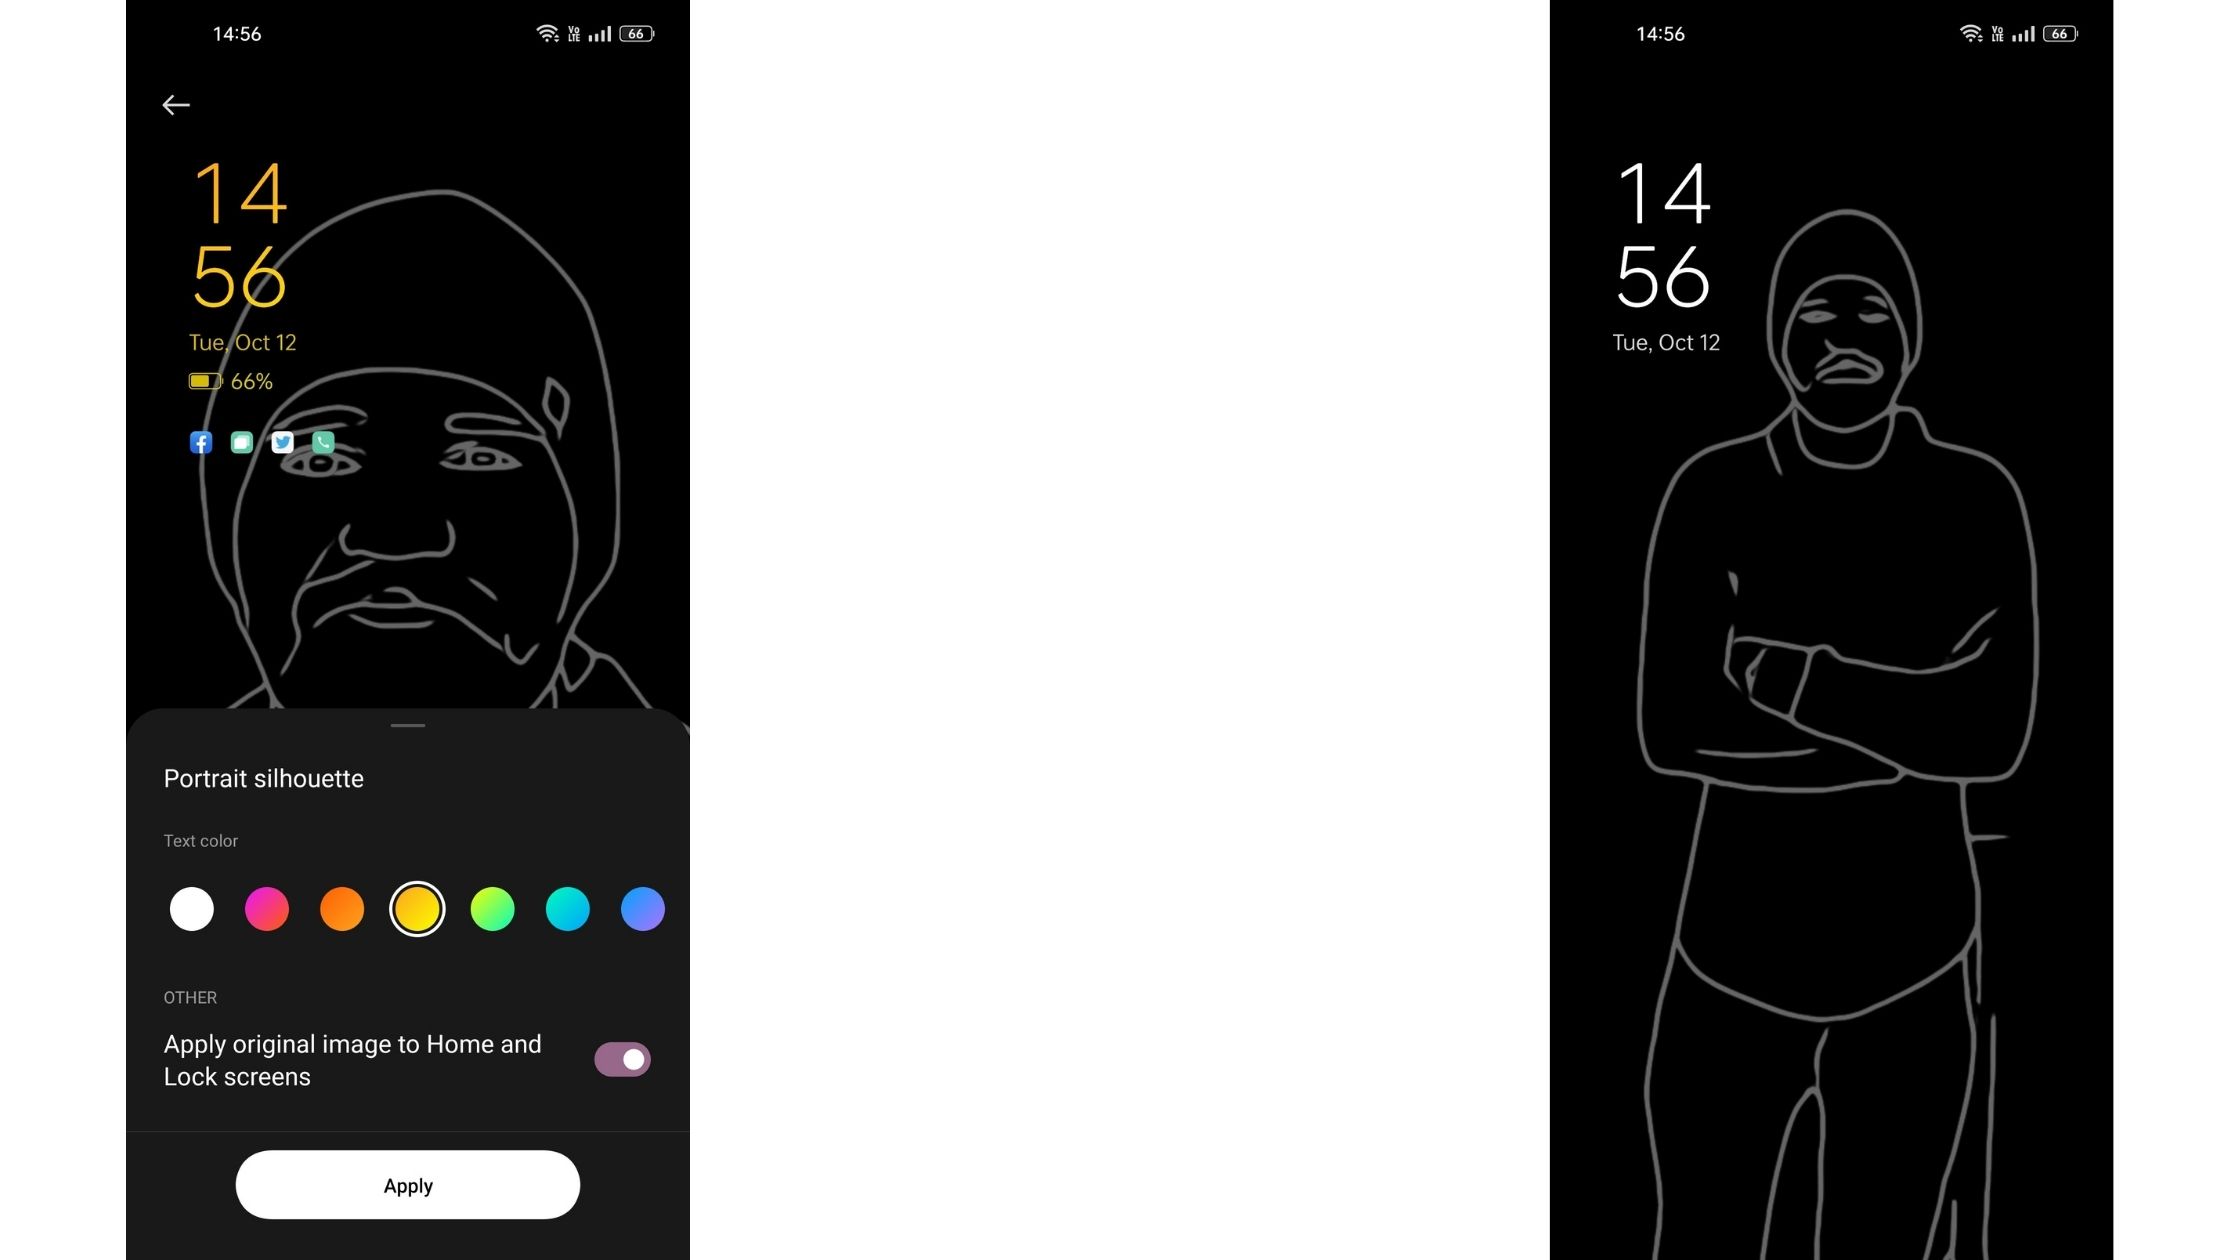Select the orange text color option

[342, 908]
